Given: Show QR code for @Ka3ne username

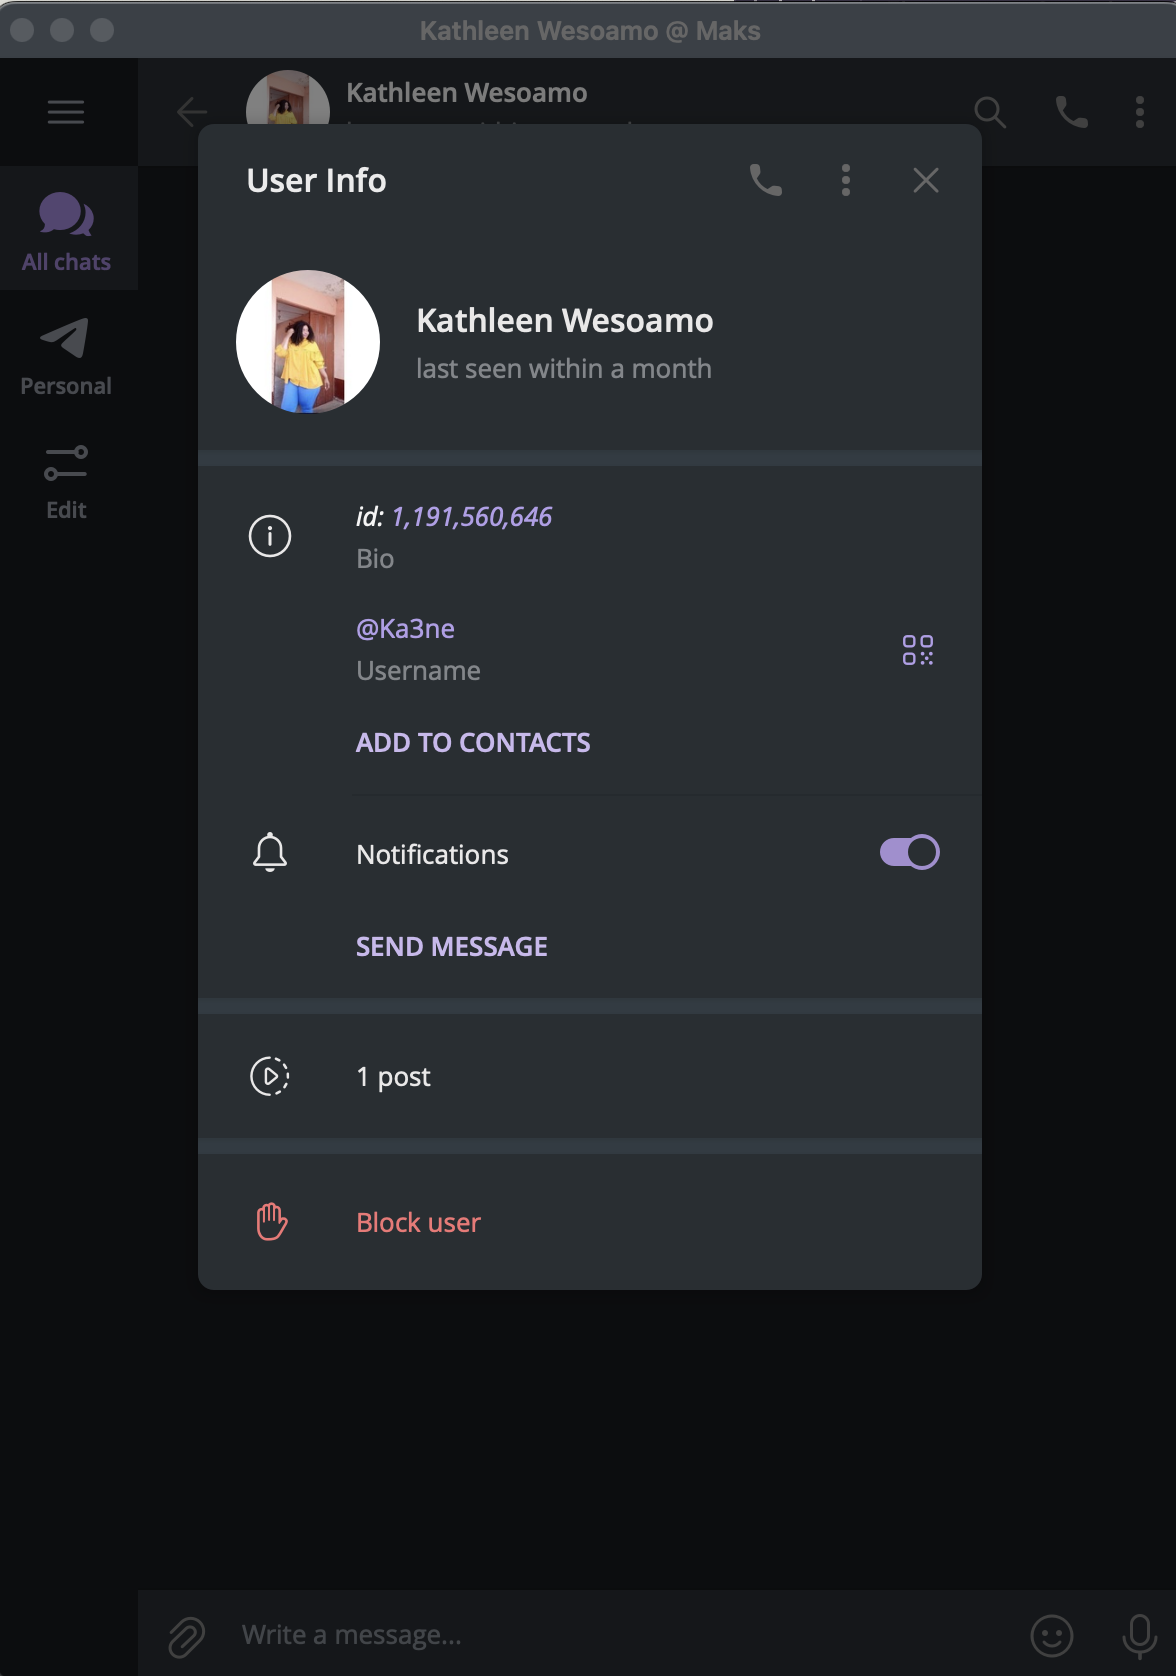Looking at the screenshot, I should [x=918, y=650].
